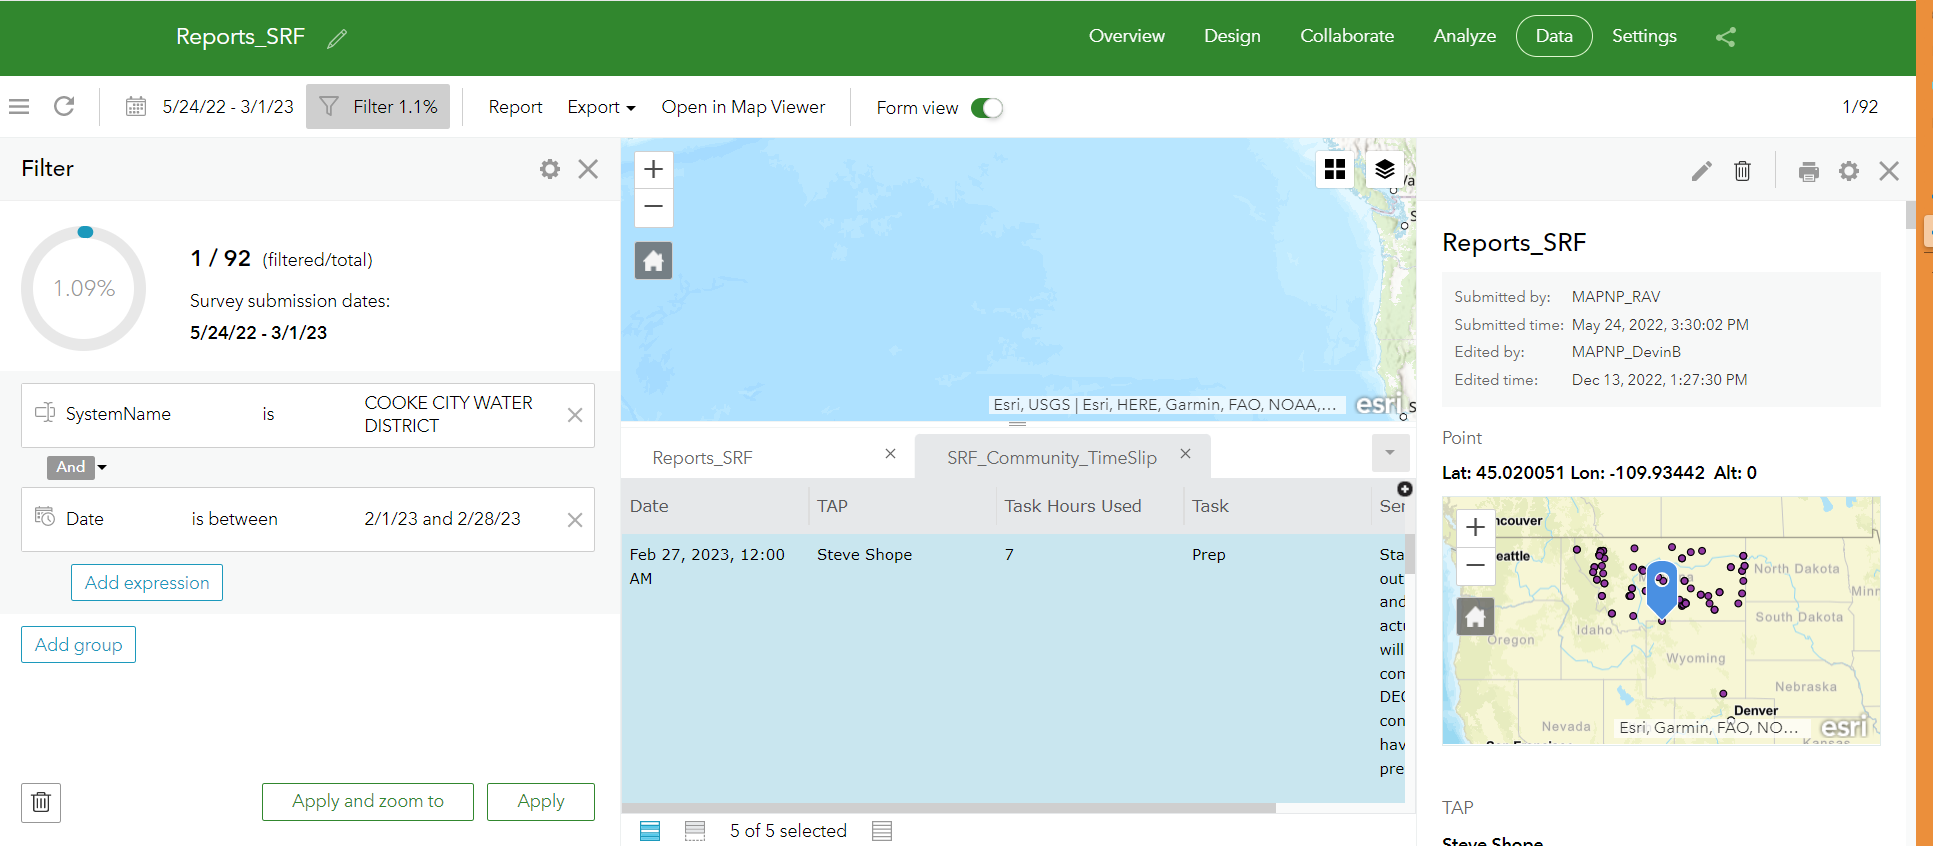Screen dimensions: 1933x846
Task: Click the Filter 1.1% button
Action: point(378,106)
